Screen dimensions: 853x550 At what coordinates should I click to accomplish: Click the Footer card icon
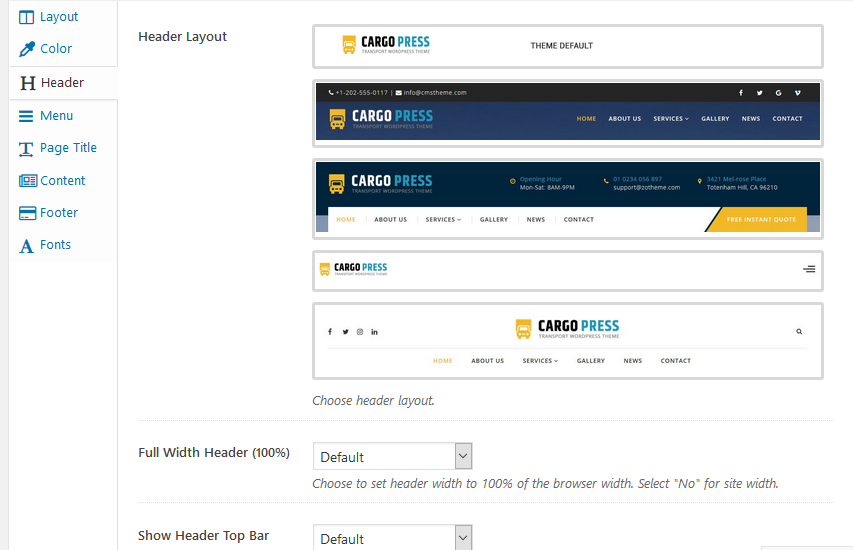(27, 213)
